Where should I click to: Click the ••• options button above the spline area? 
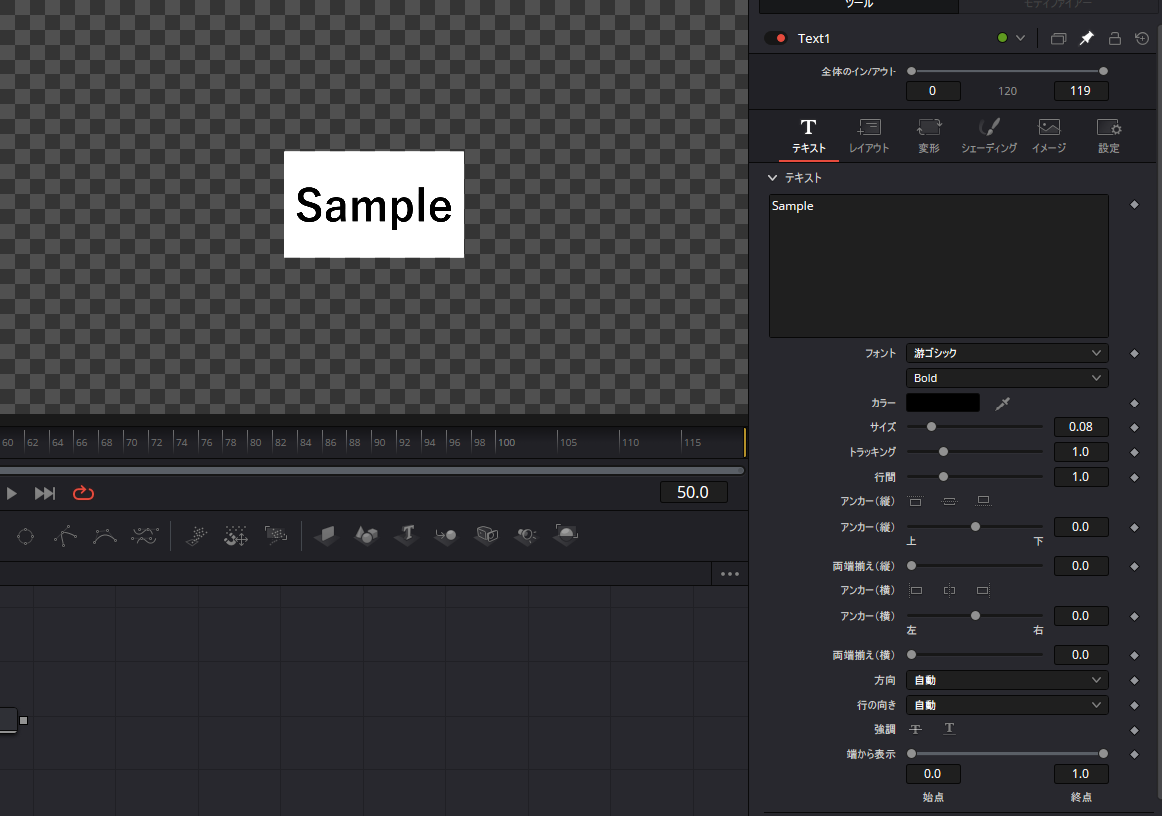(x=729, y=573)
